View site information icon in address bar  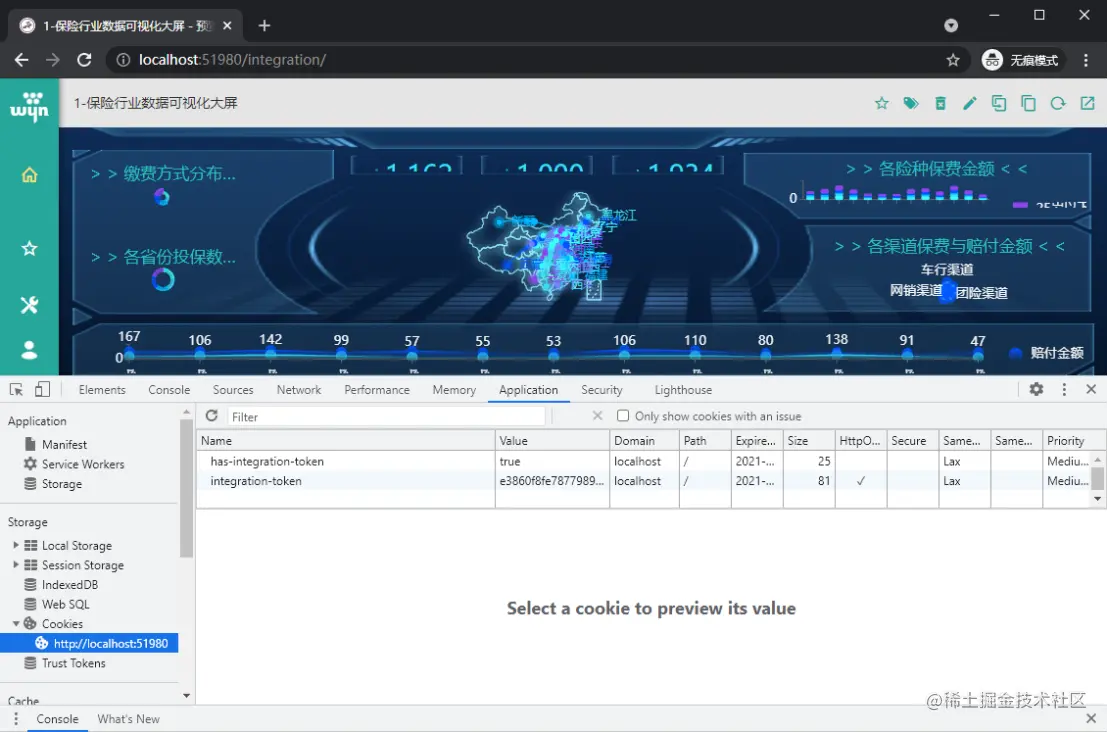click(x=123, y=60)
